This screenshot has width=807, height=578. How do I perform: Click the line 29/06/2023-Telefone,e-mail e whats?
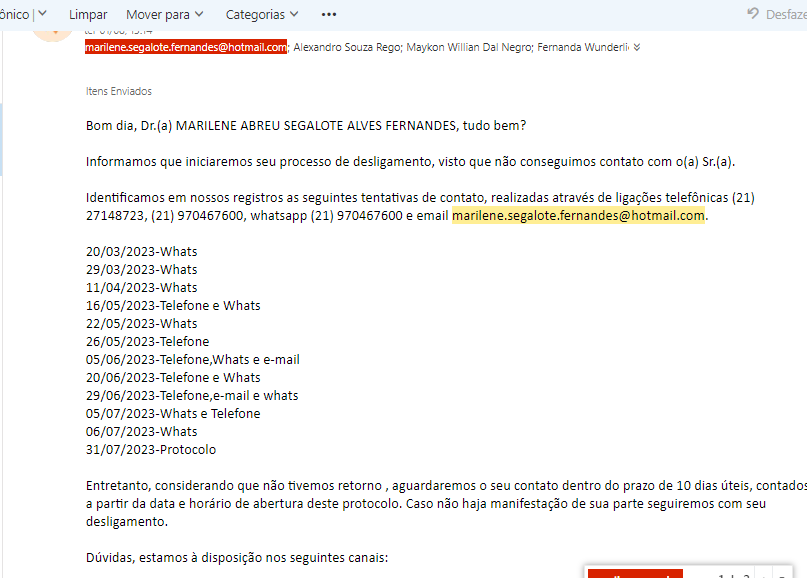coord(192,396)
